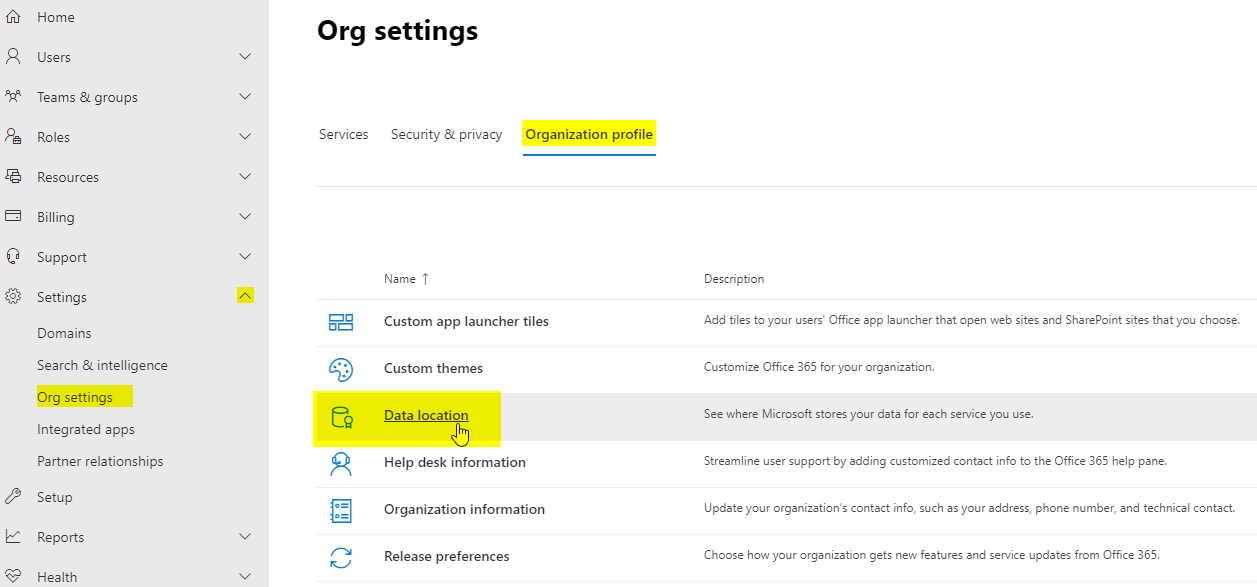Collapse the Settings section chevron
Viewport: 1257px width, 587px height.
click(245, 296)
